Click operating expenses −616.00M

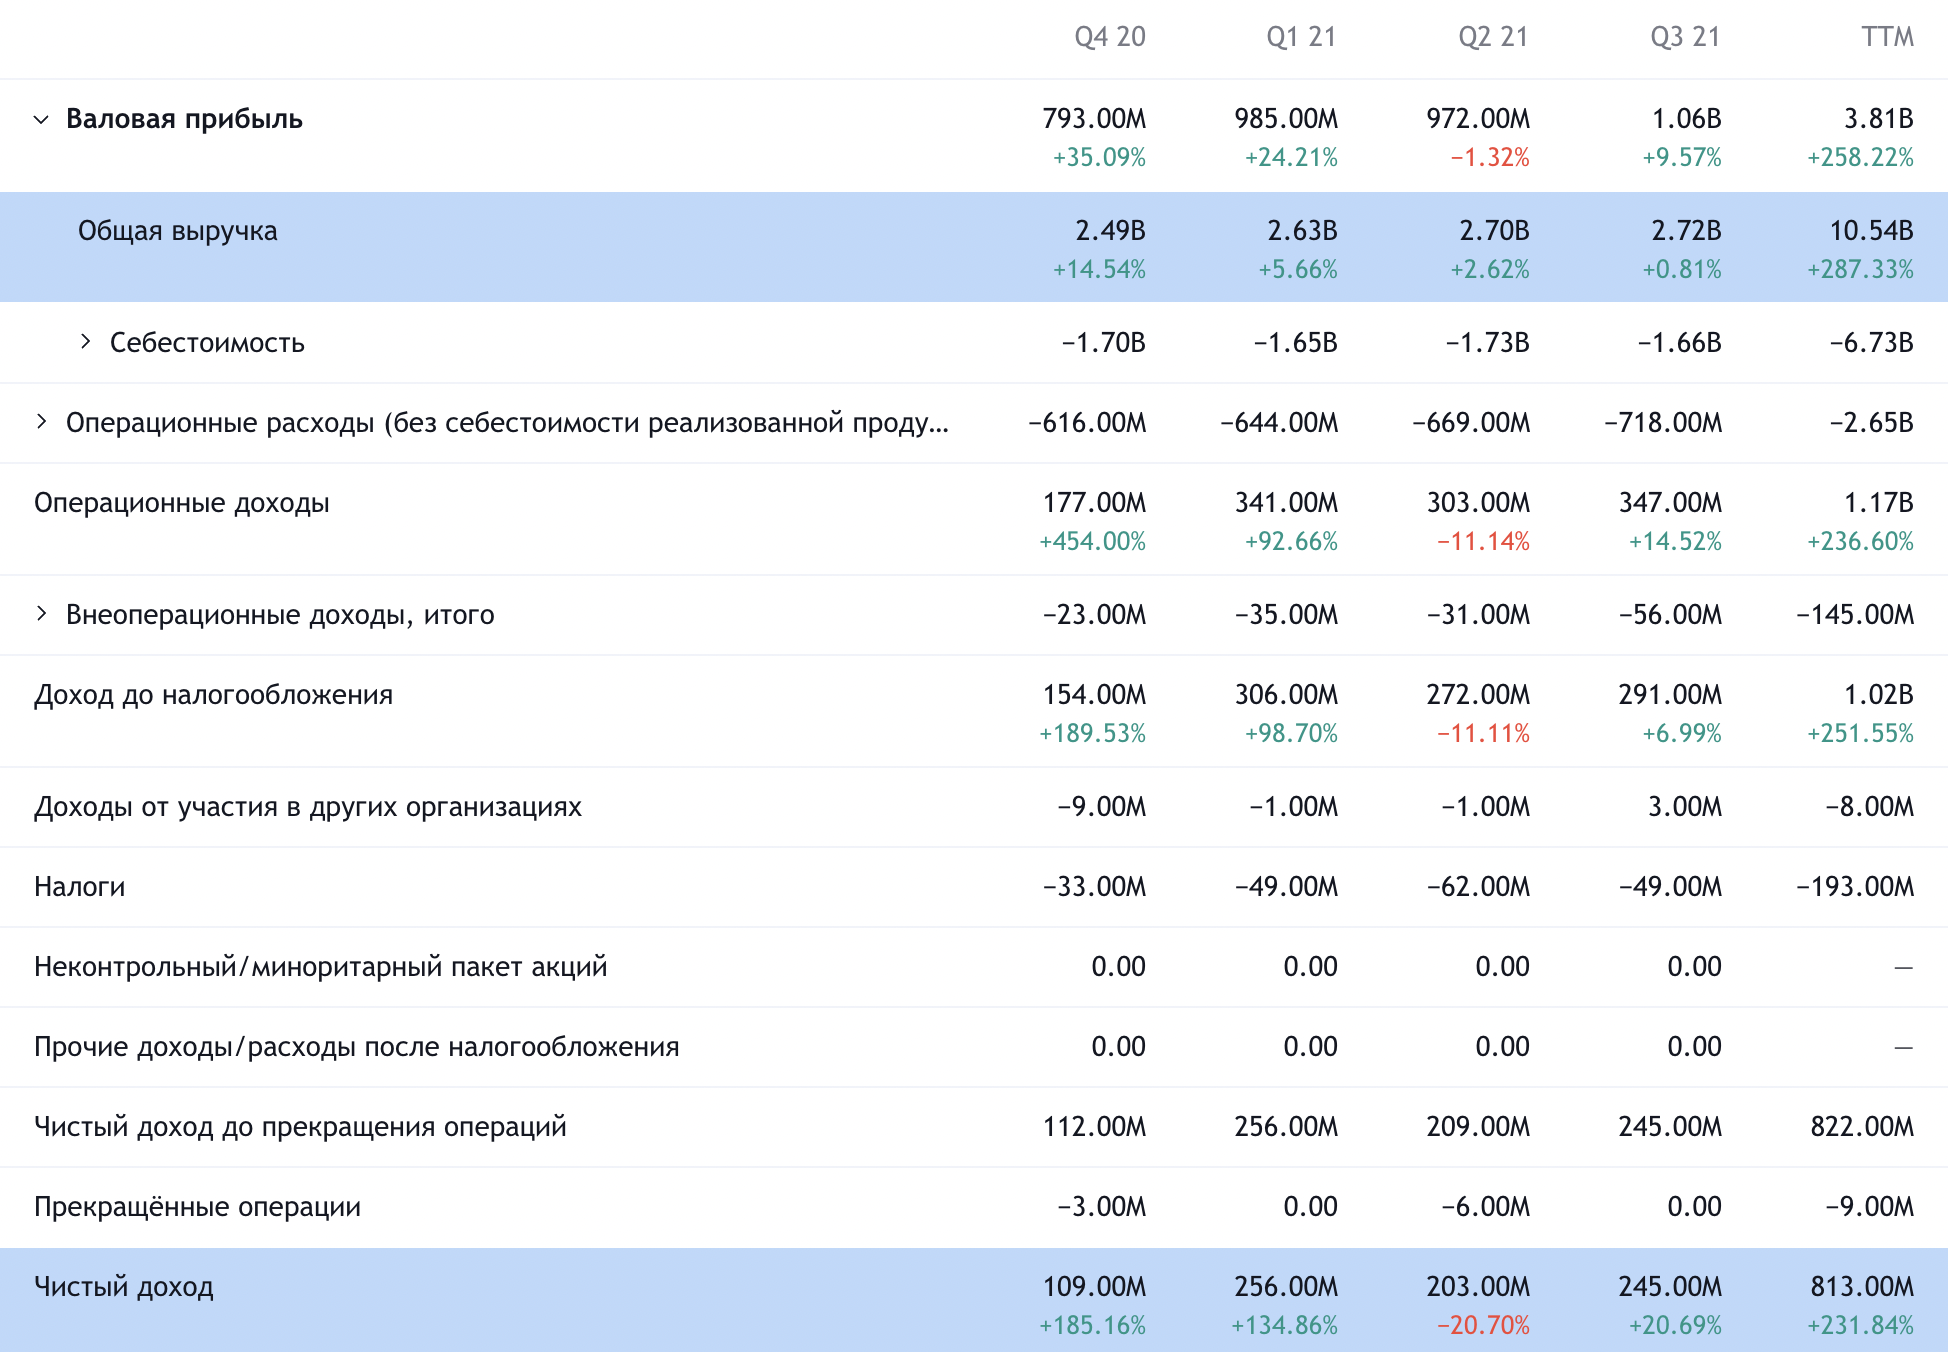pyautogui.click(x=1087, y=423)
